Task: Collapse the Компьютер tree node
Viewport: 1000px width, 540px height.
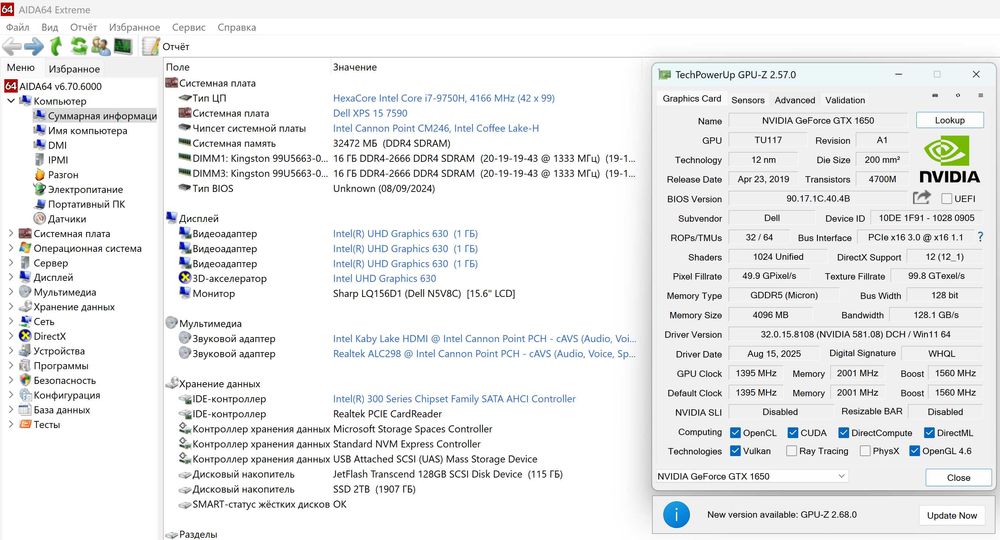Action: (11, 101)
